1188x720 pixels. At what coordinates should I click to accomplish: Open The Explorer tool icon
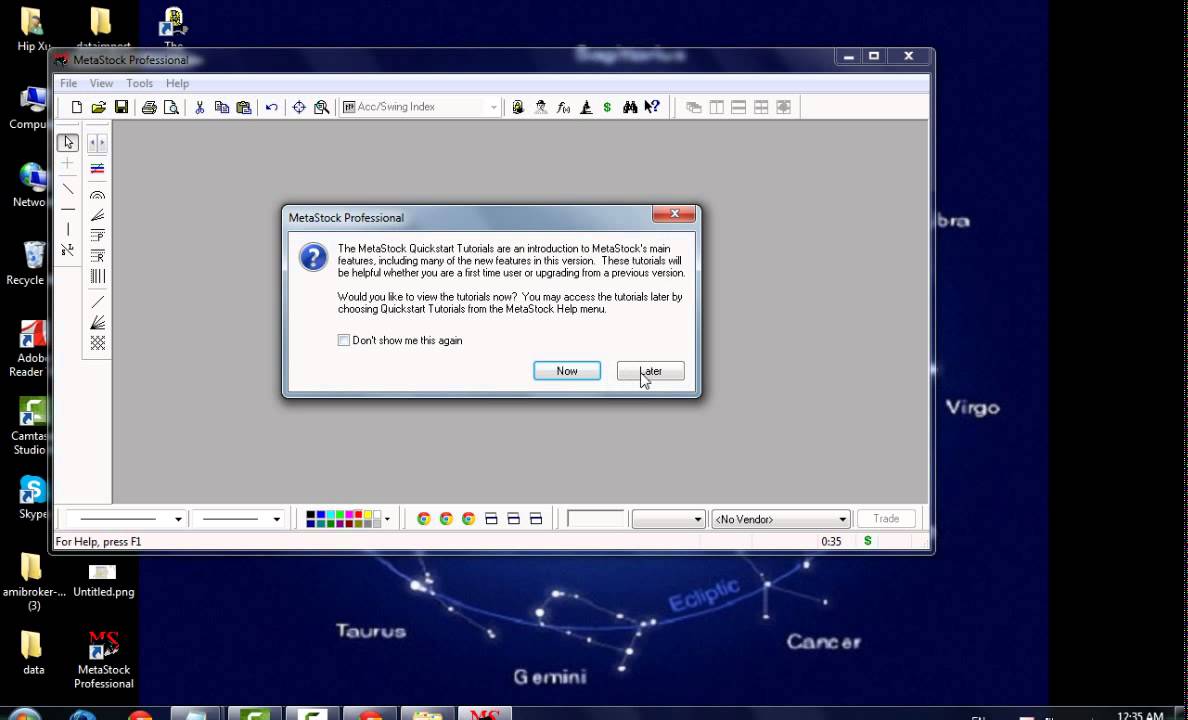(518, 108)
